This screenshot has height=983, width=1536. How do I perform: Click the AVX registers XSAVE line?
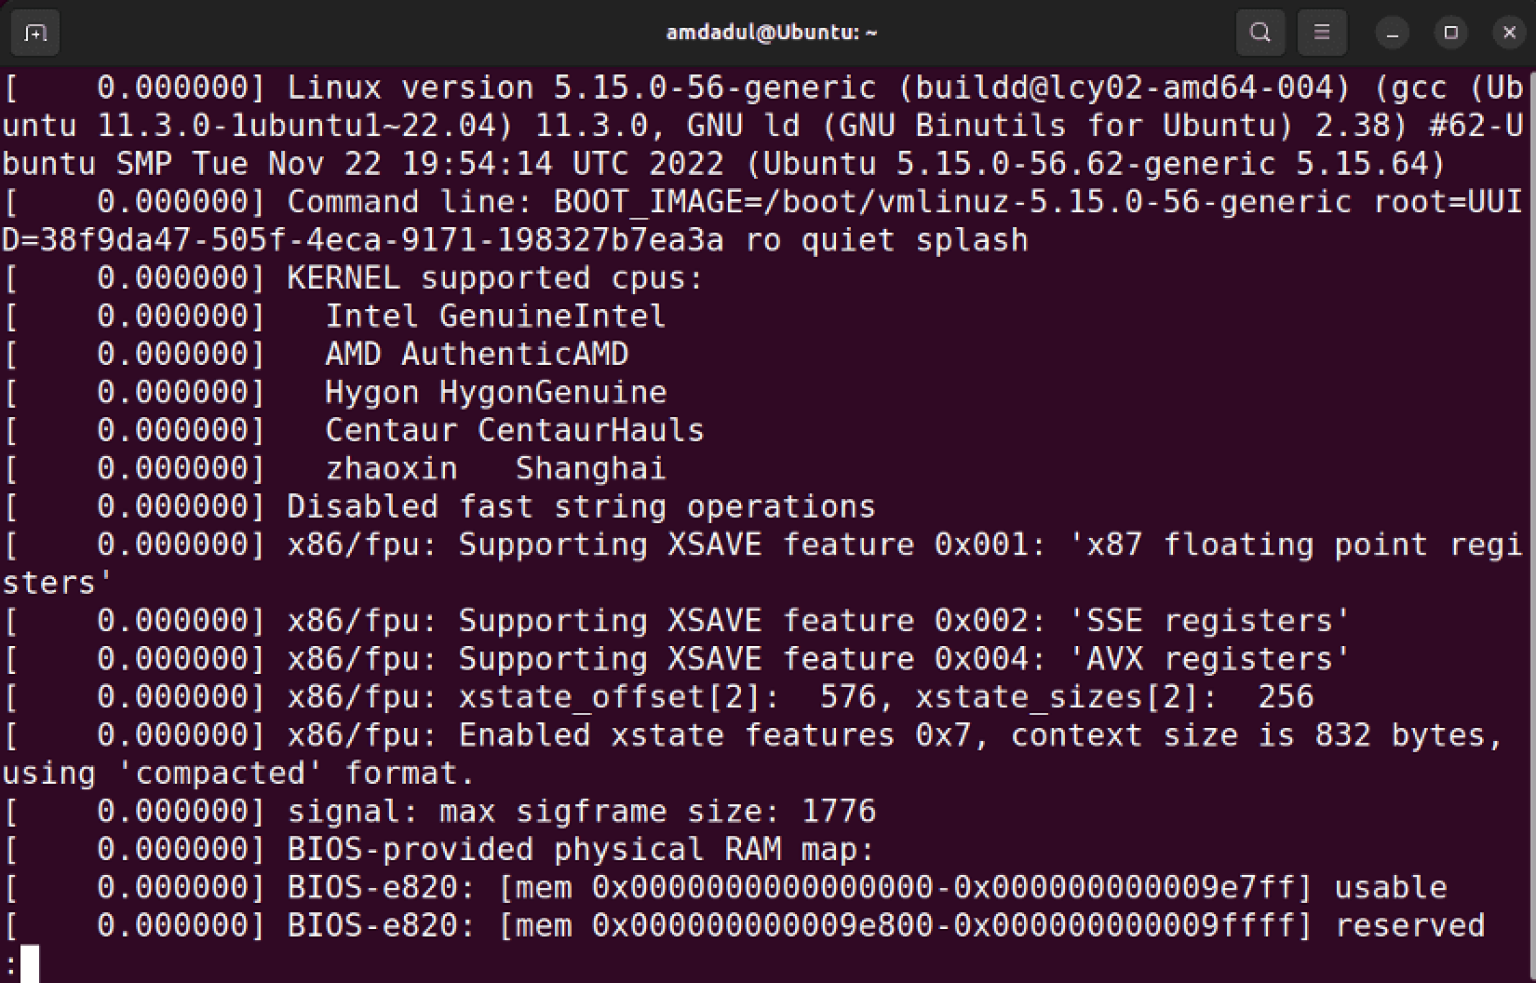(x=700, y=658)
